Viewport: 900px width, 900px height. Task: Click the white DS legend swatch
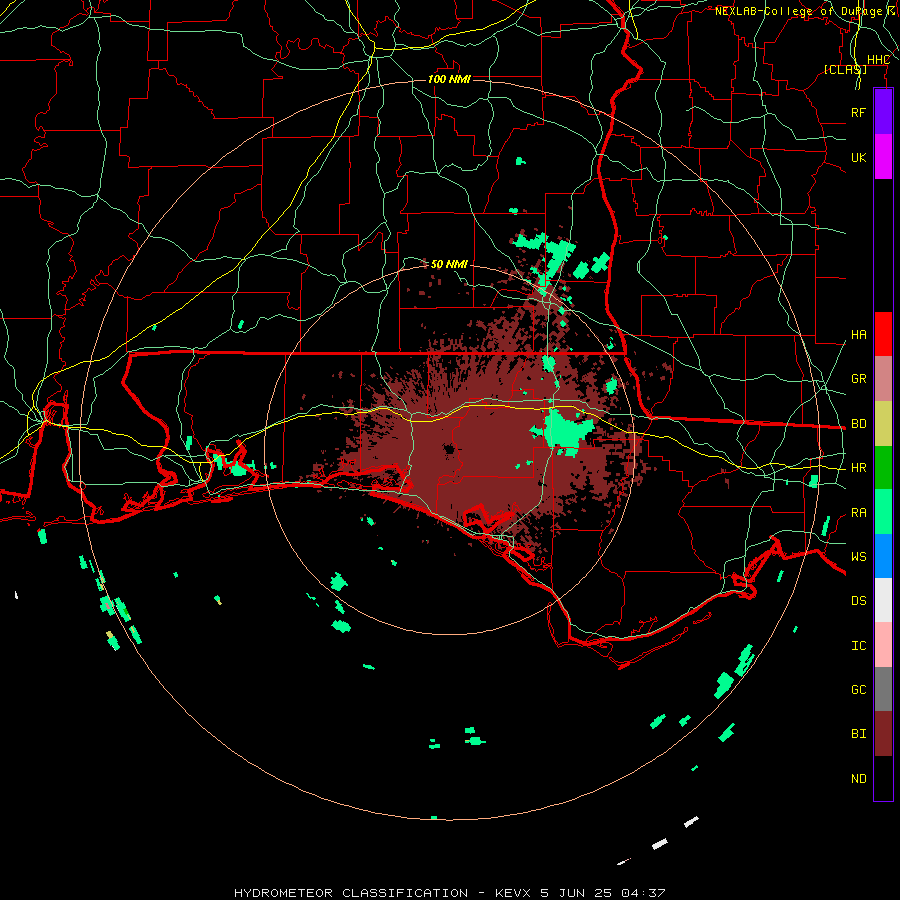click(883, 600)
